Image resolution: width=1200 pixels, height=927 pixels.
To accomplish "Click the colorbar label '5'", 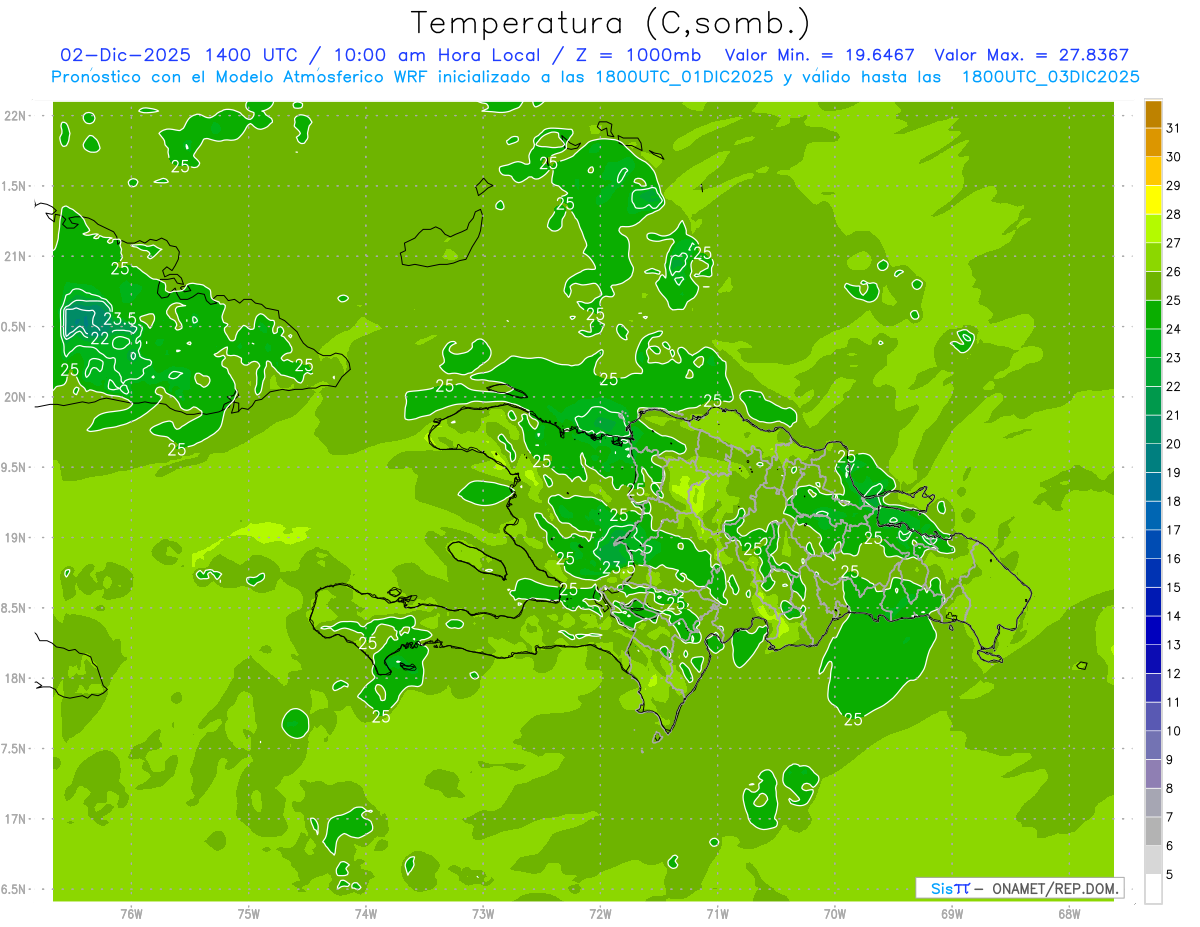I will pyautogui.click(x=1170, y=874).
